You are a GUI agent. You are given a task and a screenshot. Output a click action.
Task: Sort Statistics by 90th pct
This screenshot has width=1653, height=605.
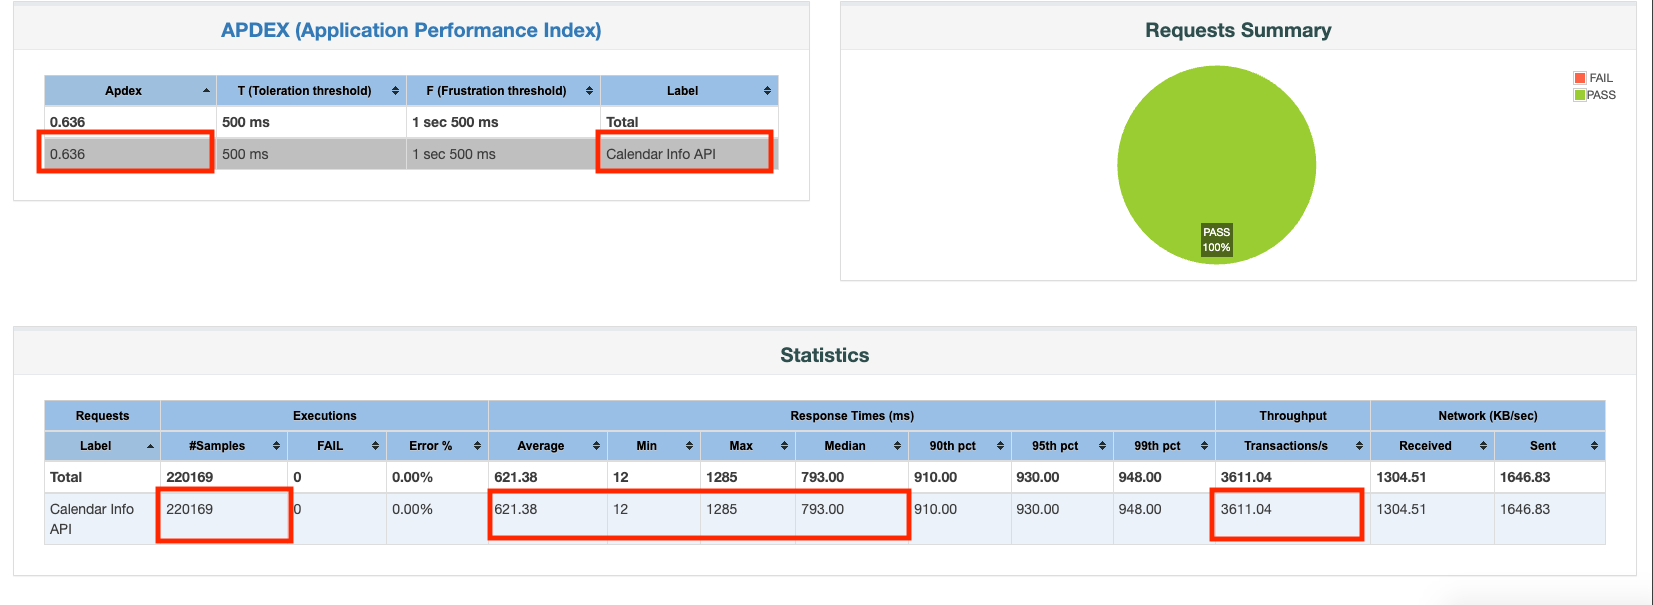[960, 446]
